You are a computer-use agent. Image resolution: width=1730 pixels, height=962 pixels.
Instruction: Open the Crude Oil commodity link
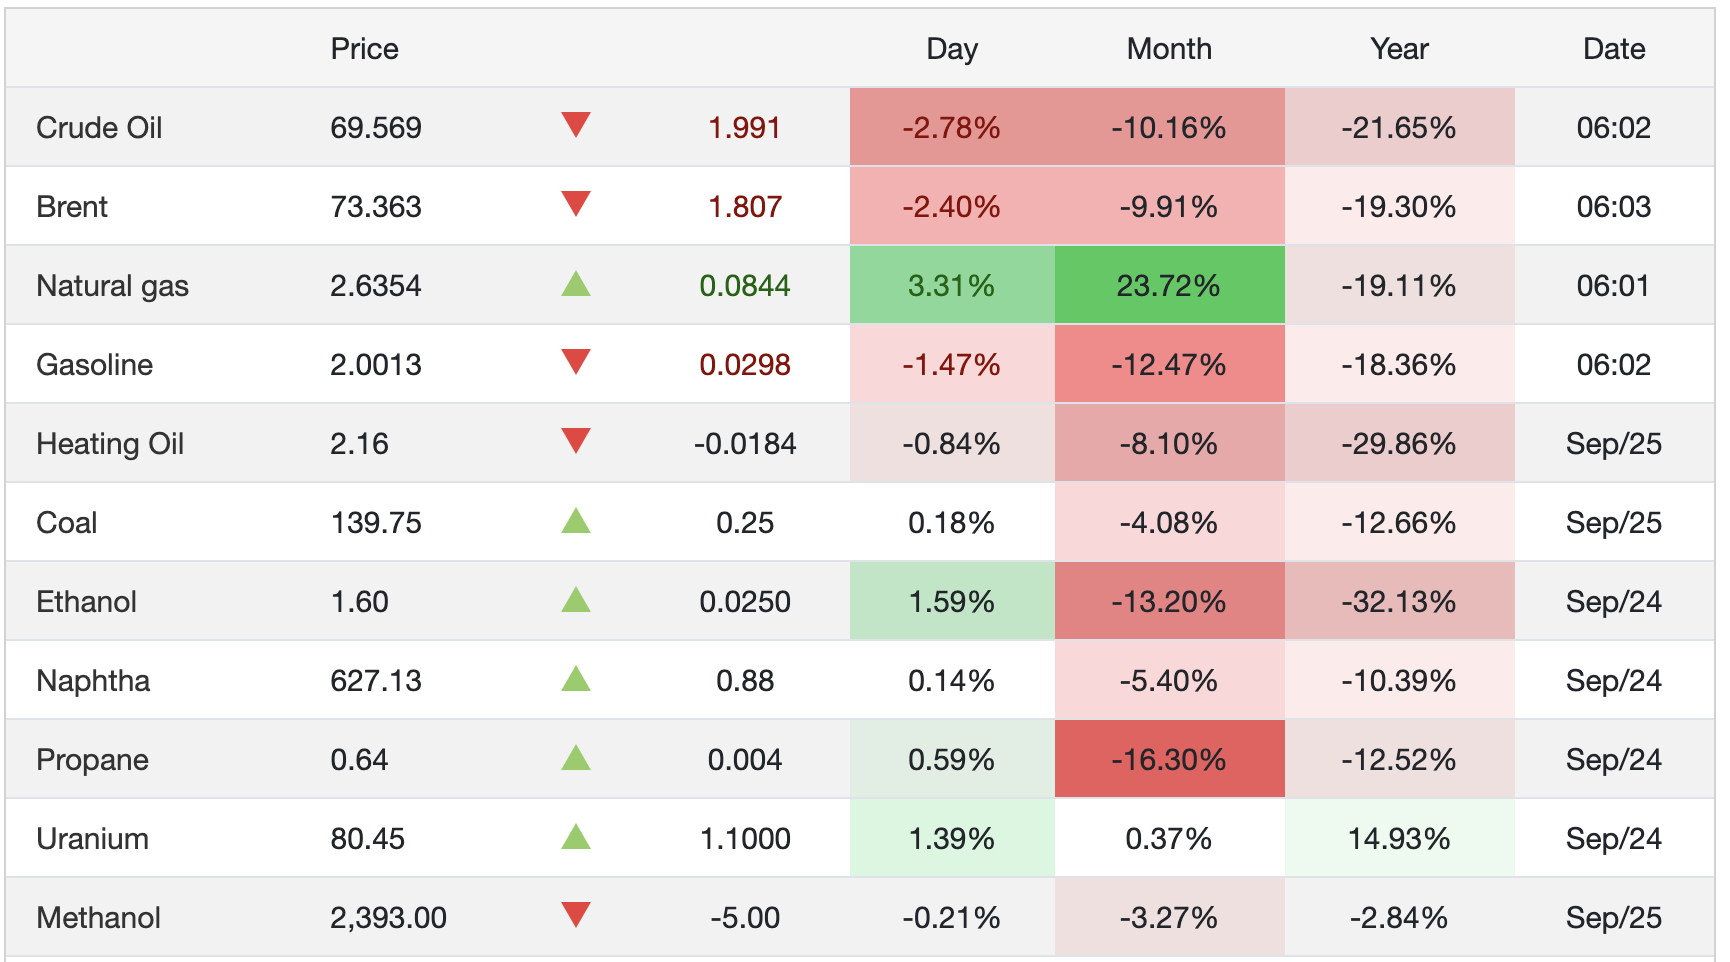(99, 128)
